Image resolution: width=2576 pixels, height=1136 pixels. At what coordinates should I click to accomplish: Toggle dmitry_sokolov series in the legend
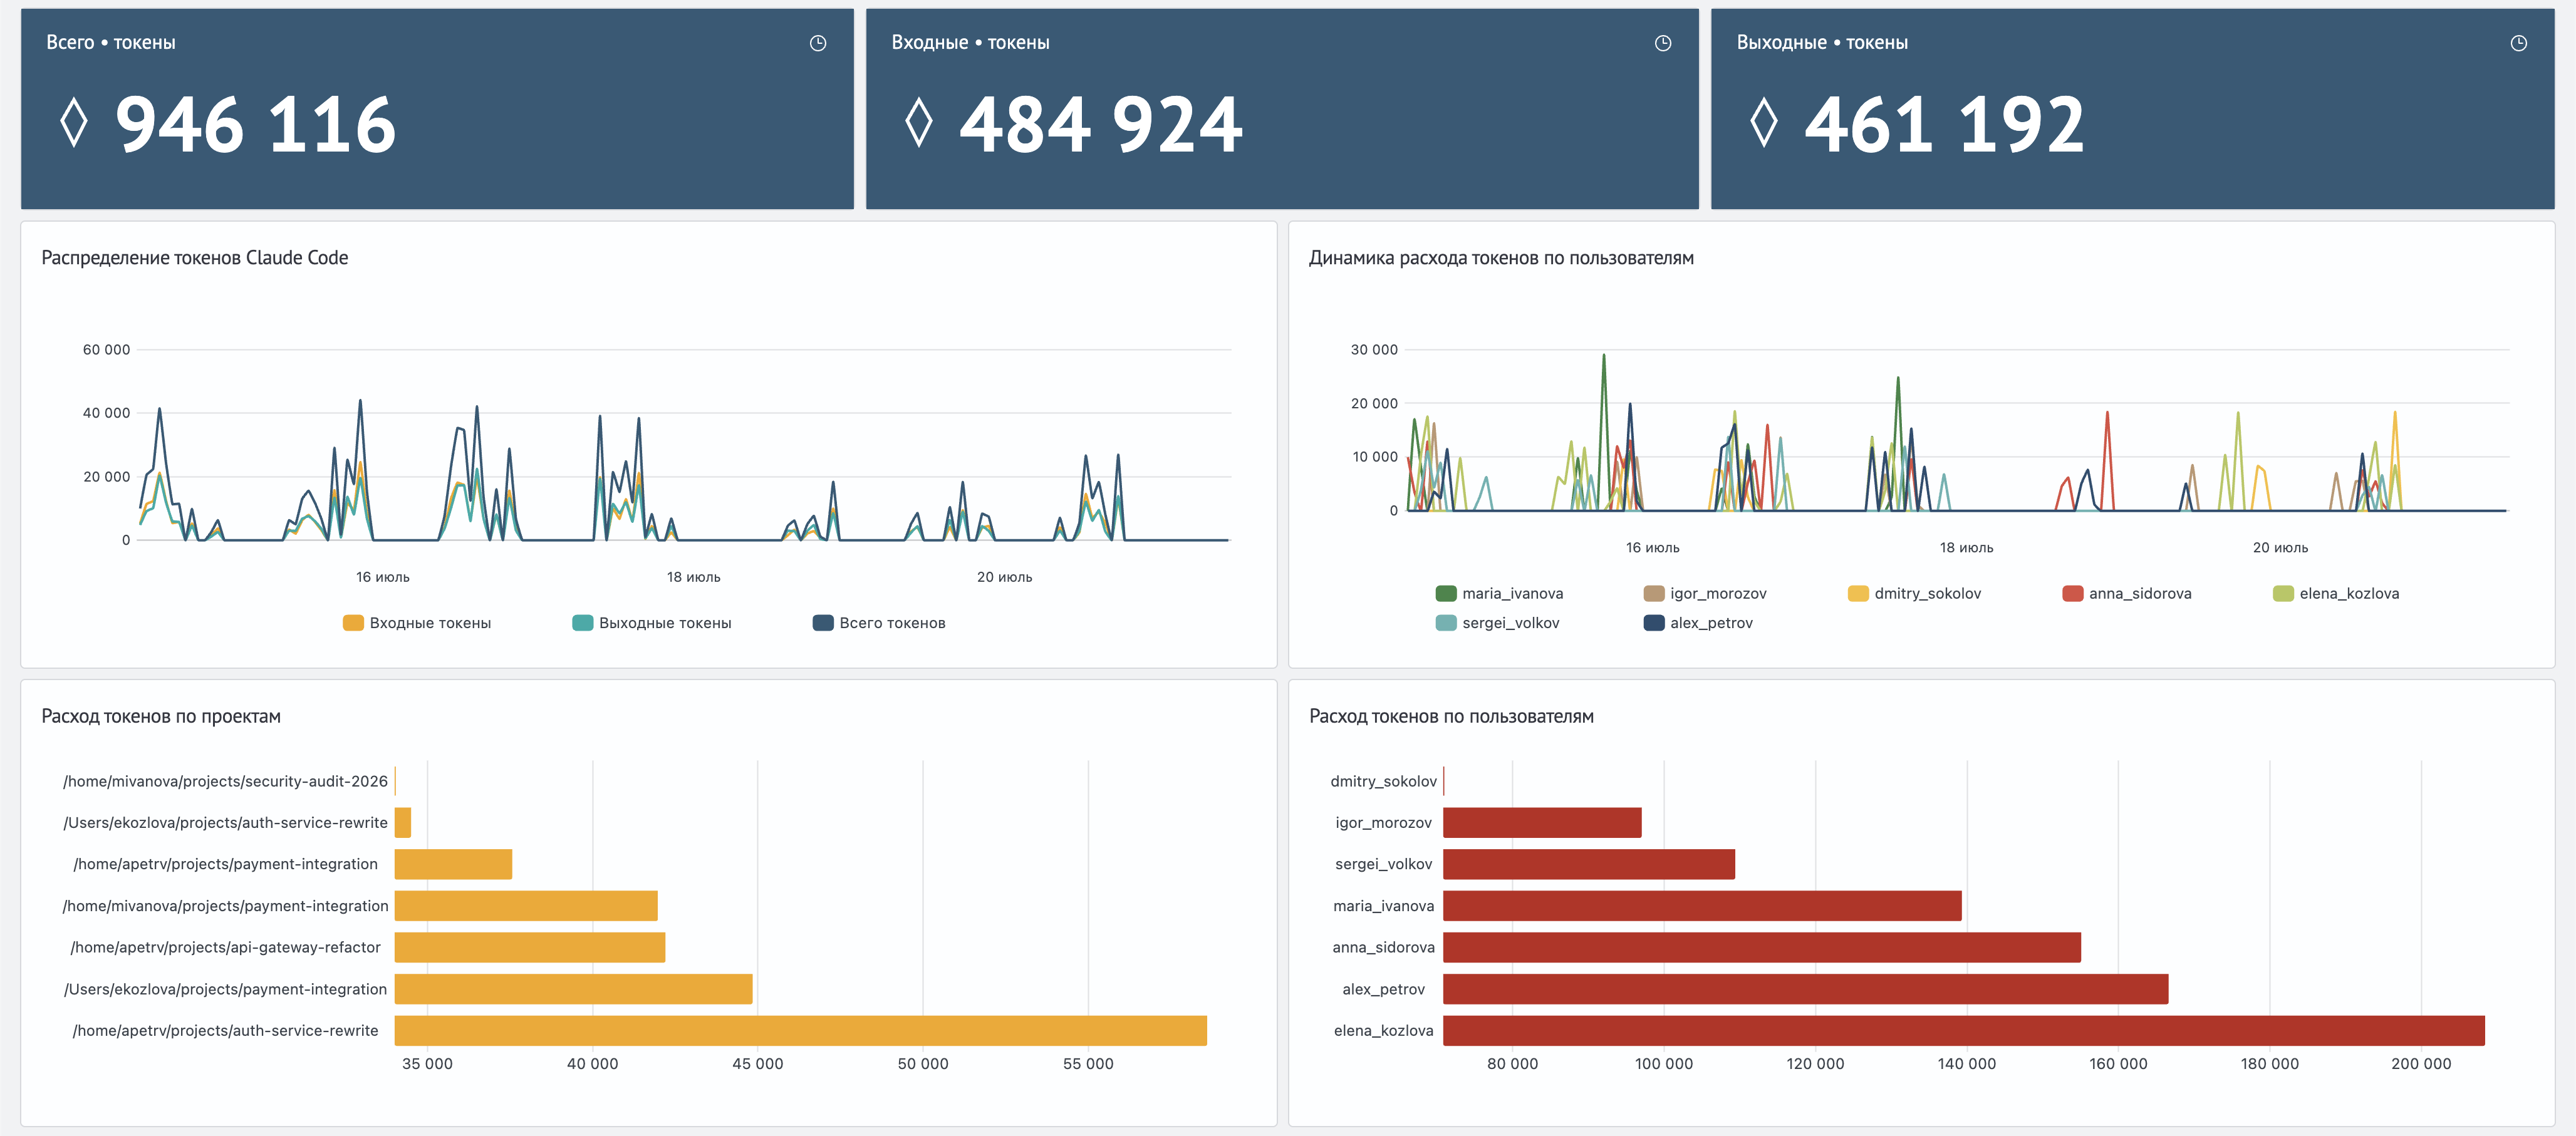click(x=1914, y=594)
